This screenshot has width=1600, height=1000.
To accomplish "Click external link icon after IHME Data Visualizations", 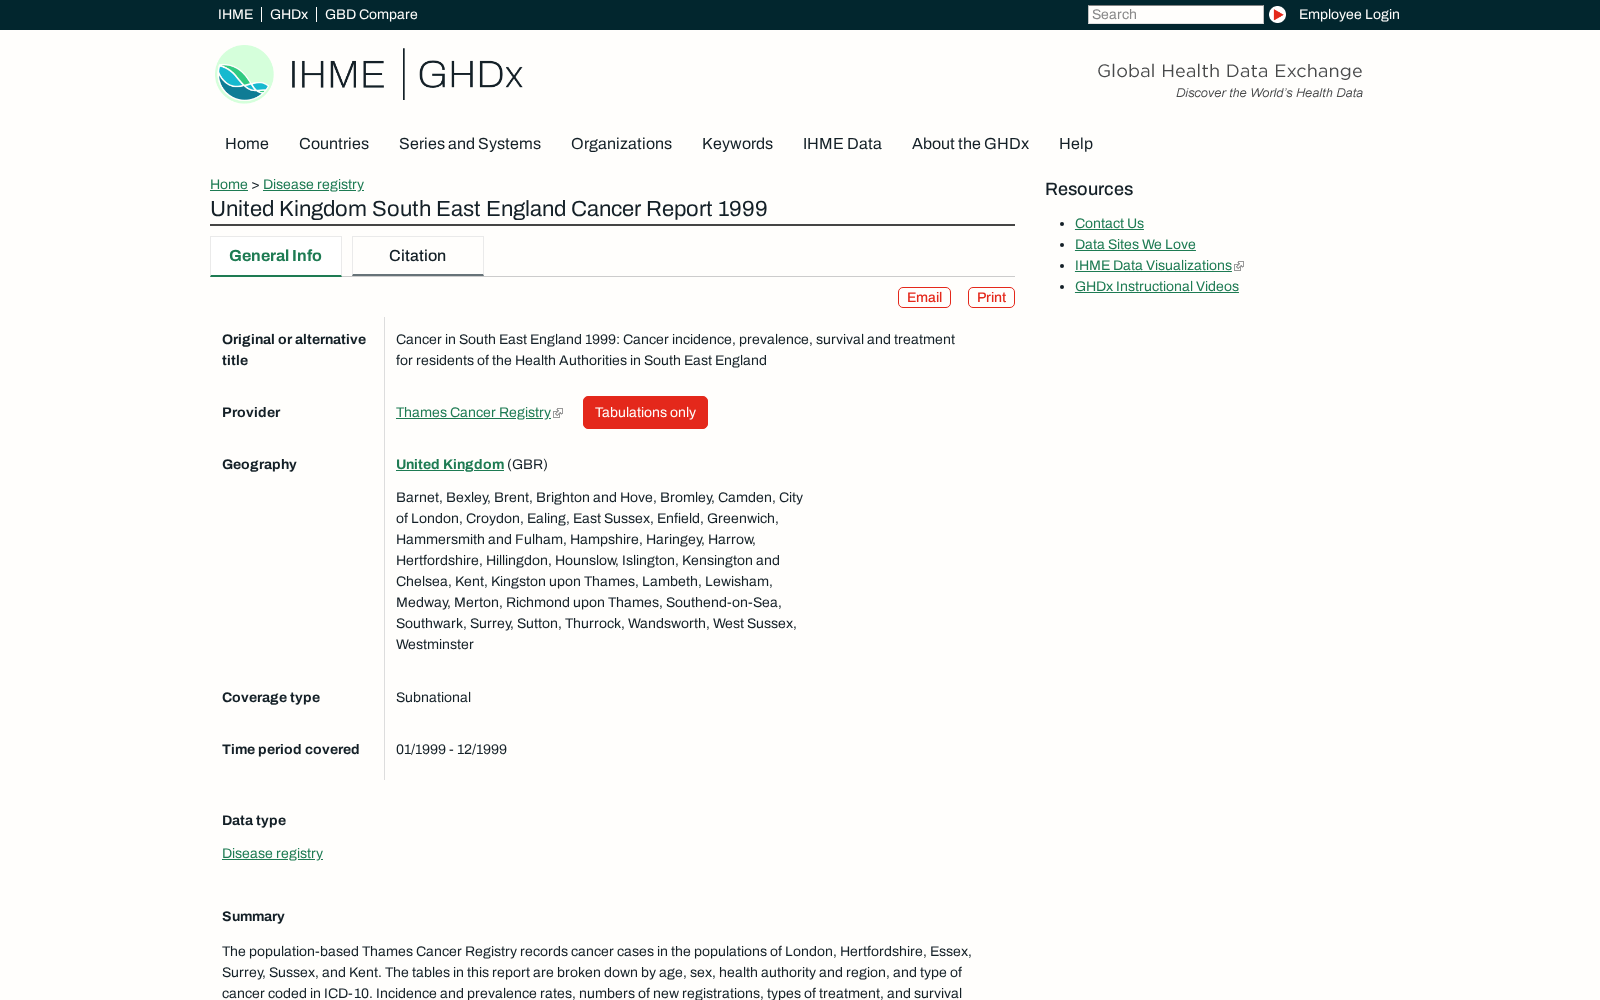I will tap(1239, 266).
